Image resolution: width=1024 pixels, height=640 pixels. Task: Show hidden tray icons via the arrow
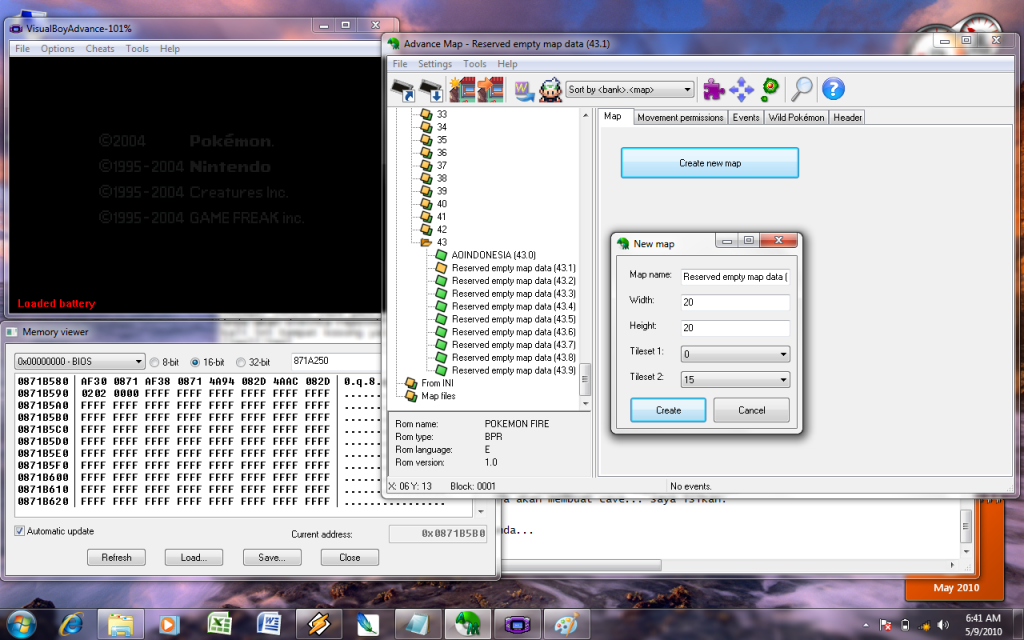coord(865,625)
